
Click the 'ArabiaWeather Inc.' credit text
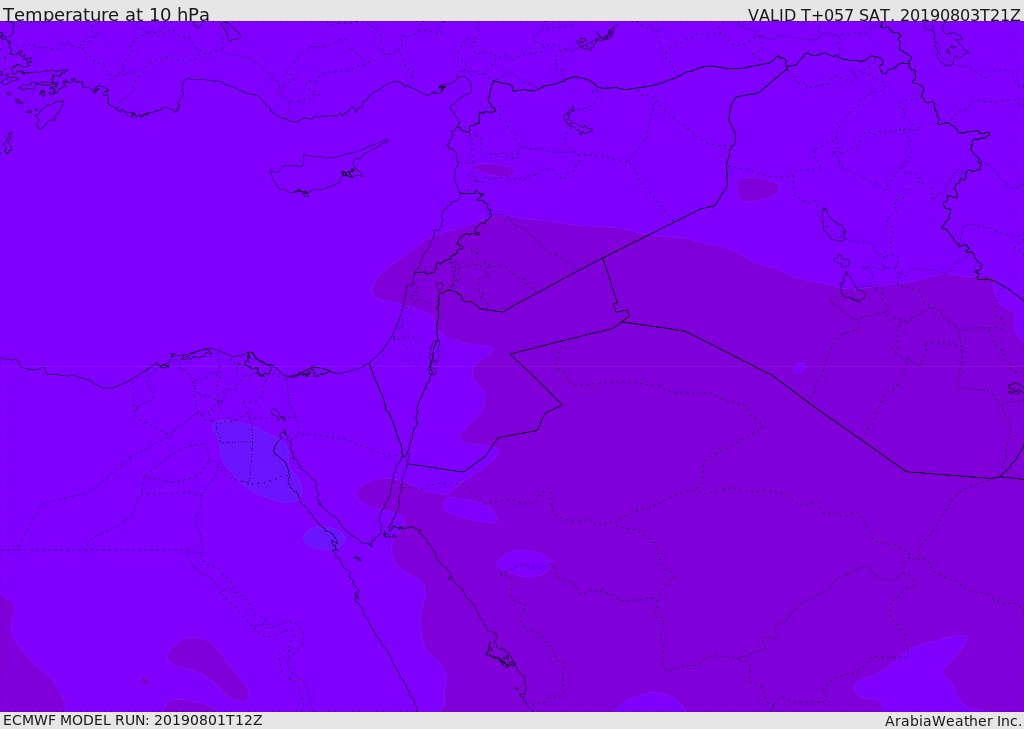click(953, 721)
